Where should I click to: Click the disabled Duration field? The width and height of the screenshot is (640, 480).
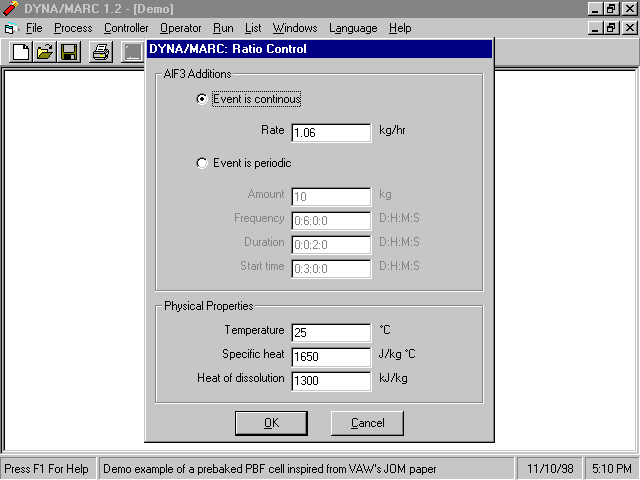coord(331,245)
